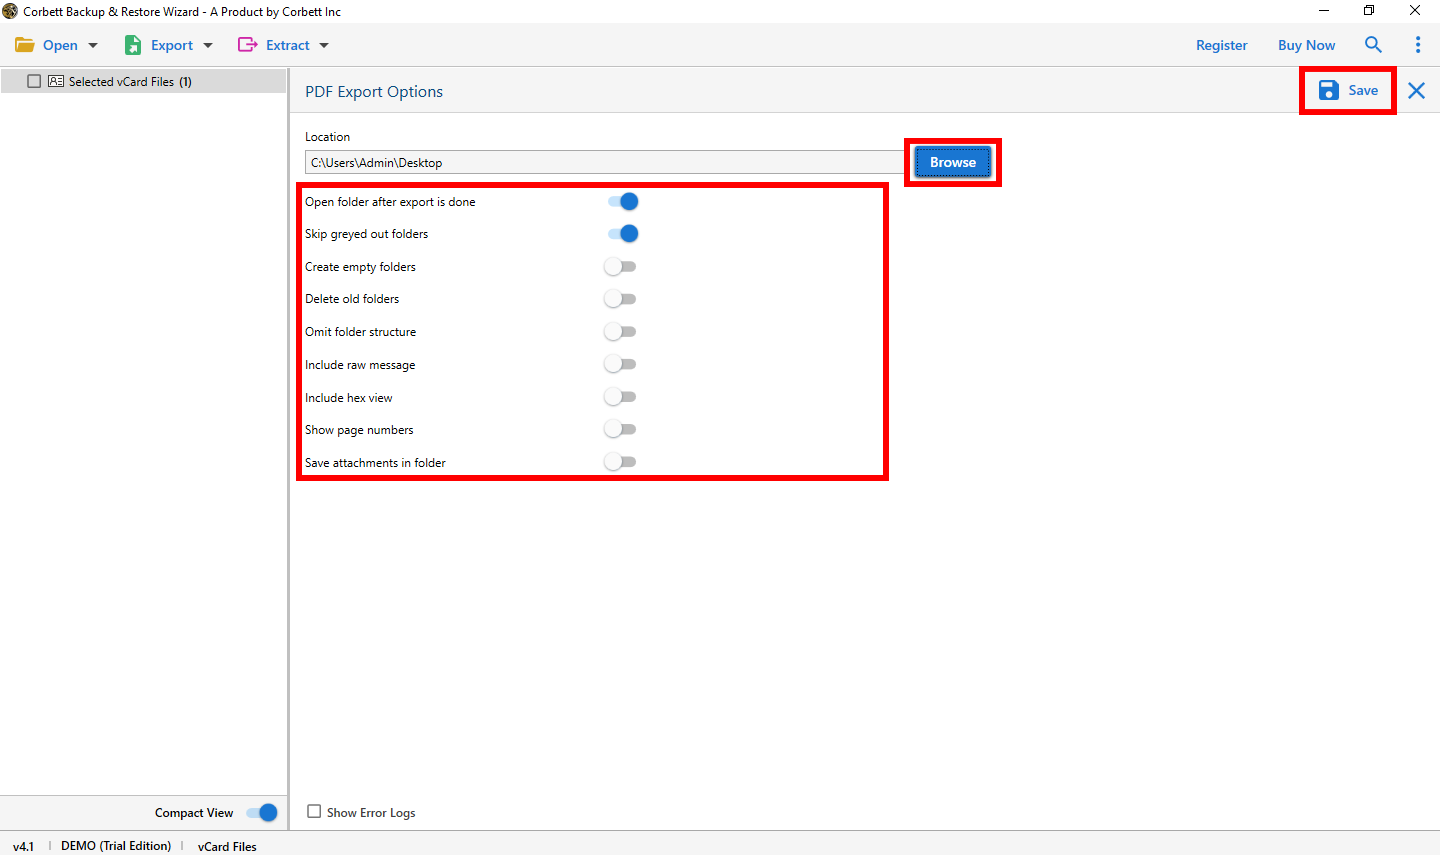Select the Selected vCard Files tree row

coord(143,81)
